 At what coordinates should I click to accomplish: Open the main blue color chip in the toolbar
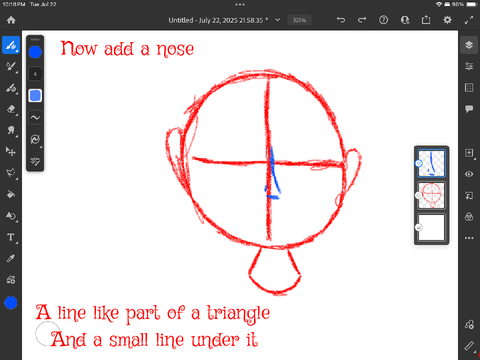[x=11, y=302]
